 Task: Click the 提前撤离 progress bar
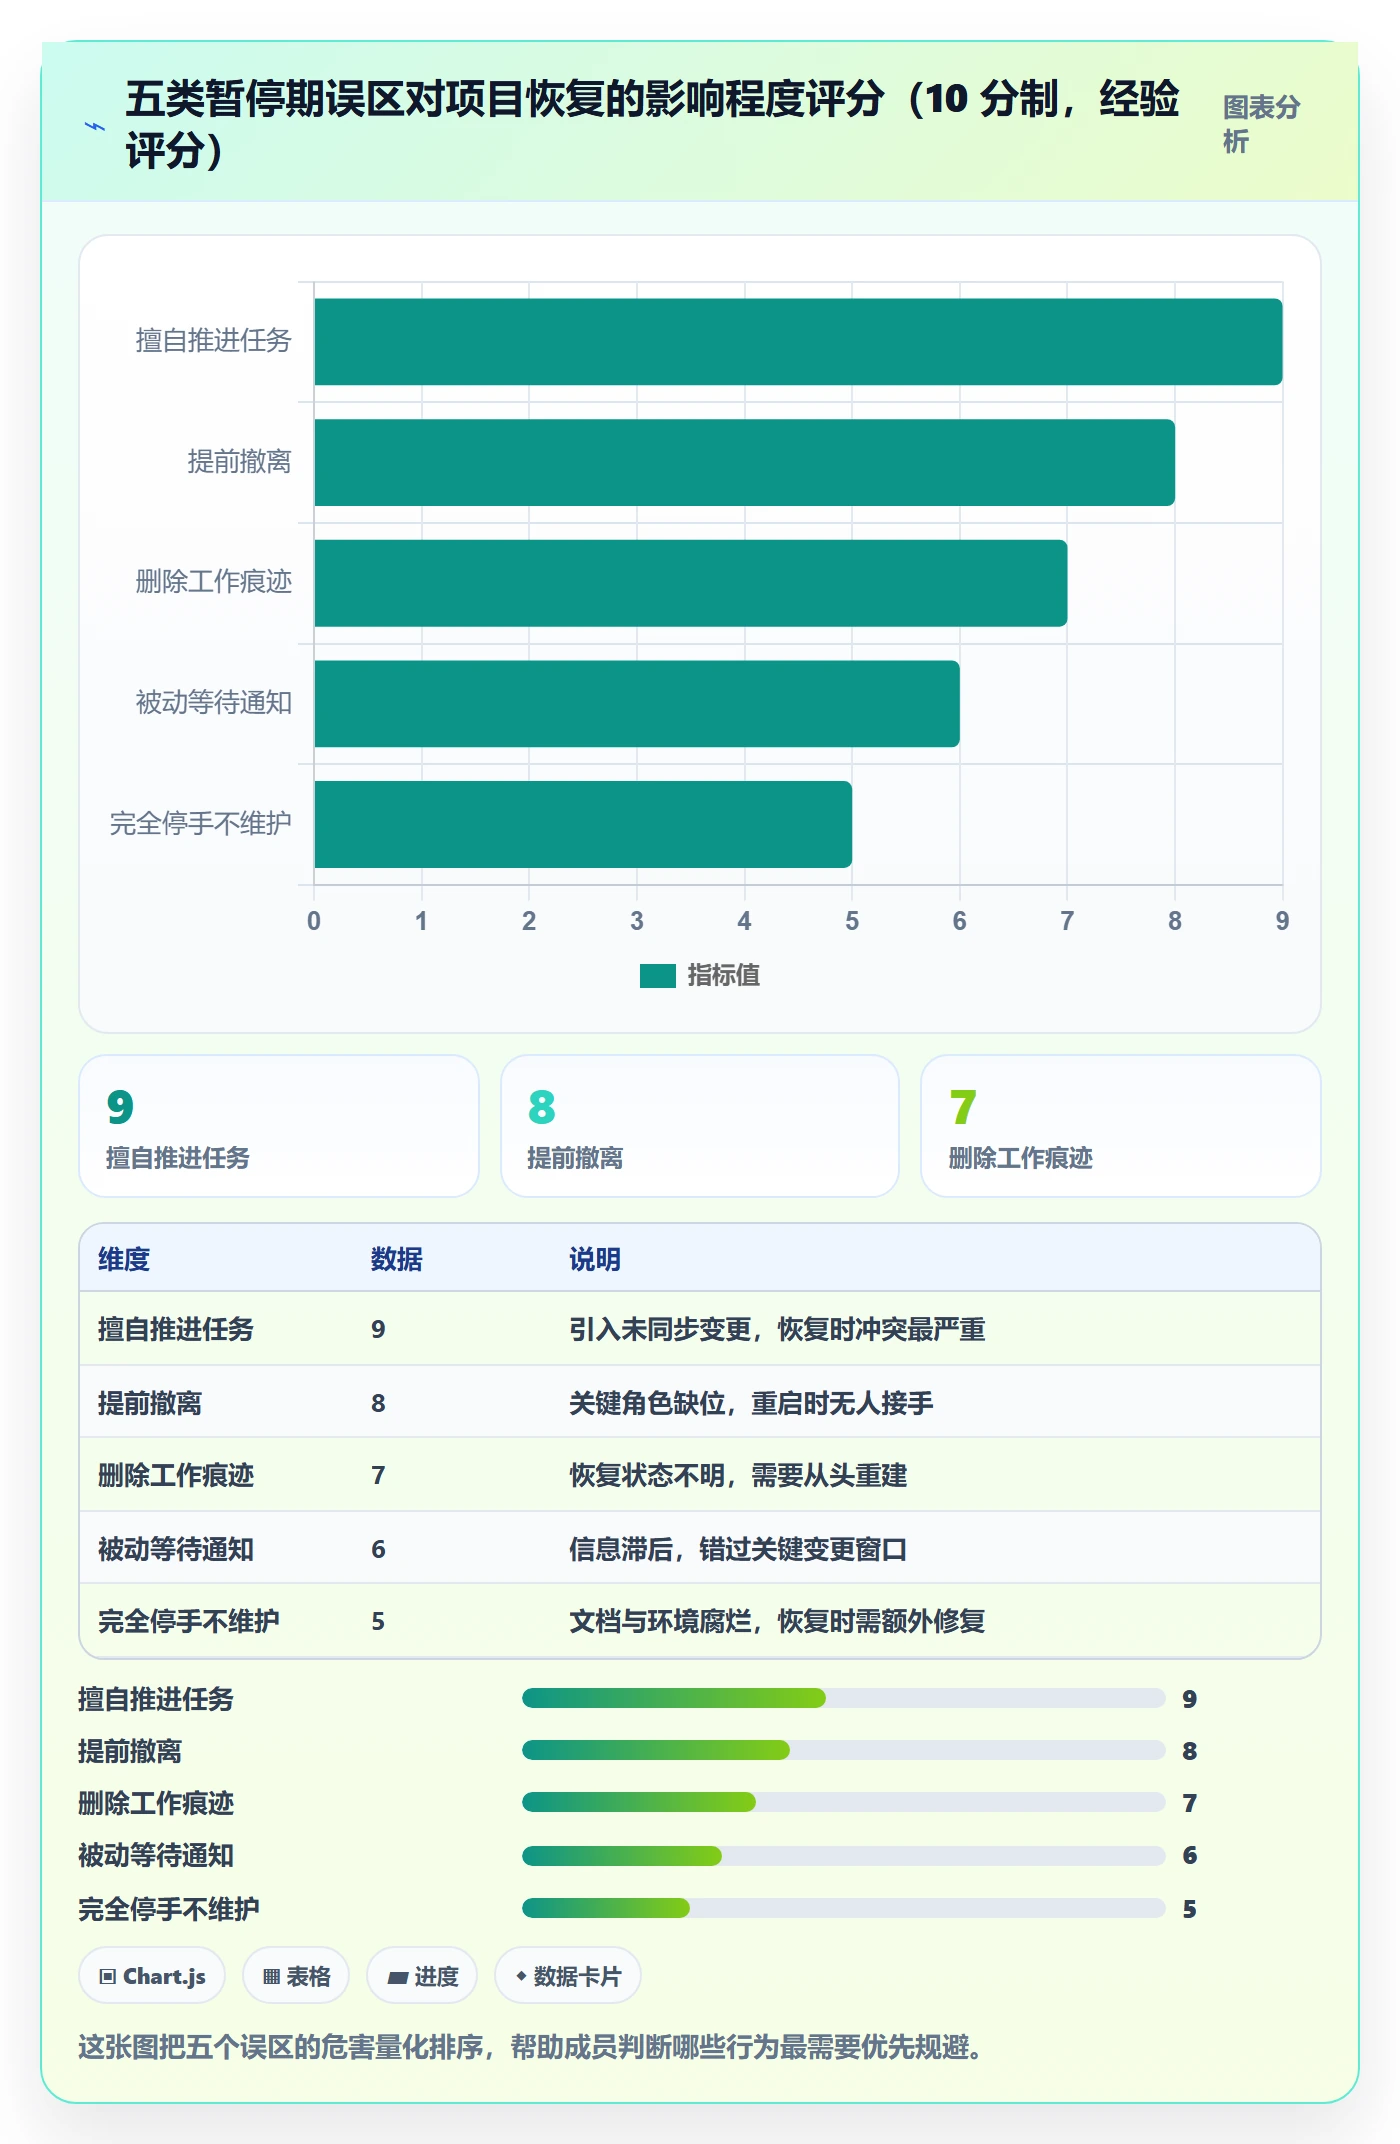844,1750
